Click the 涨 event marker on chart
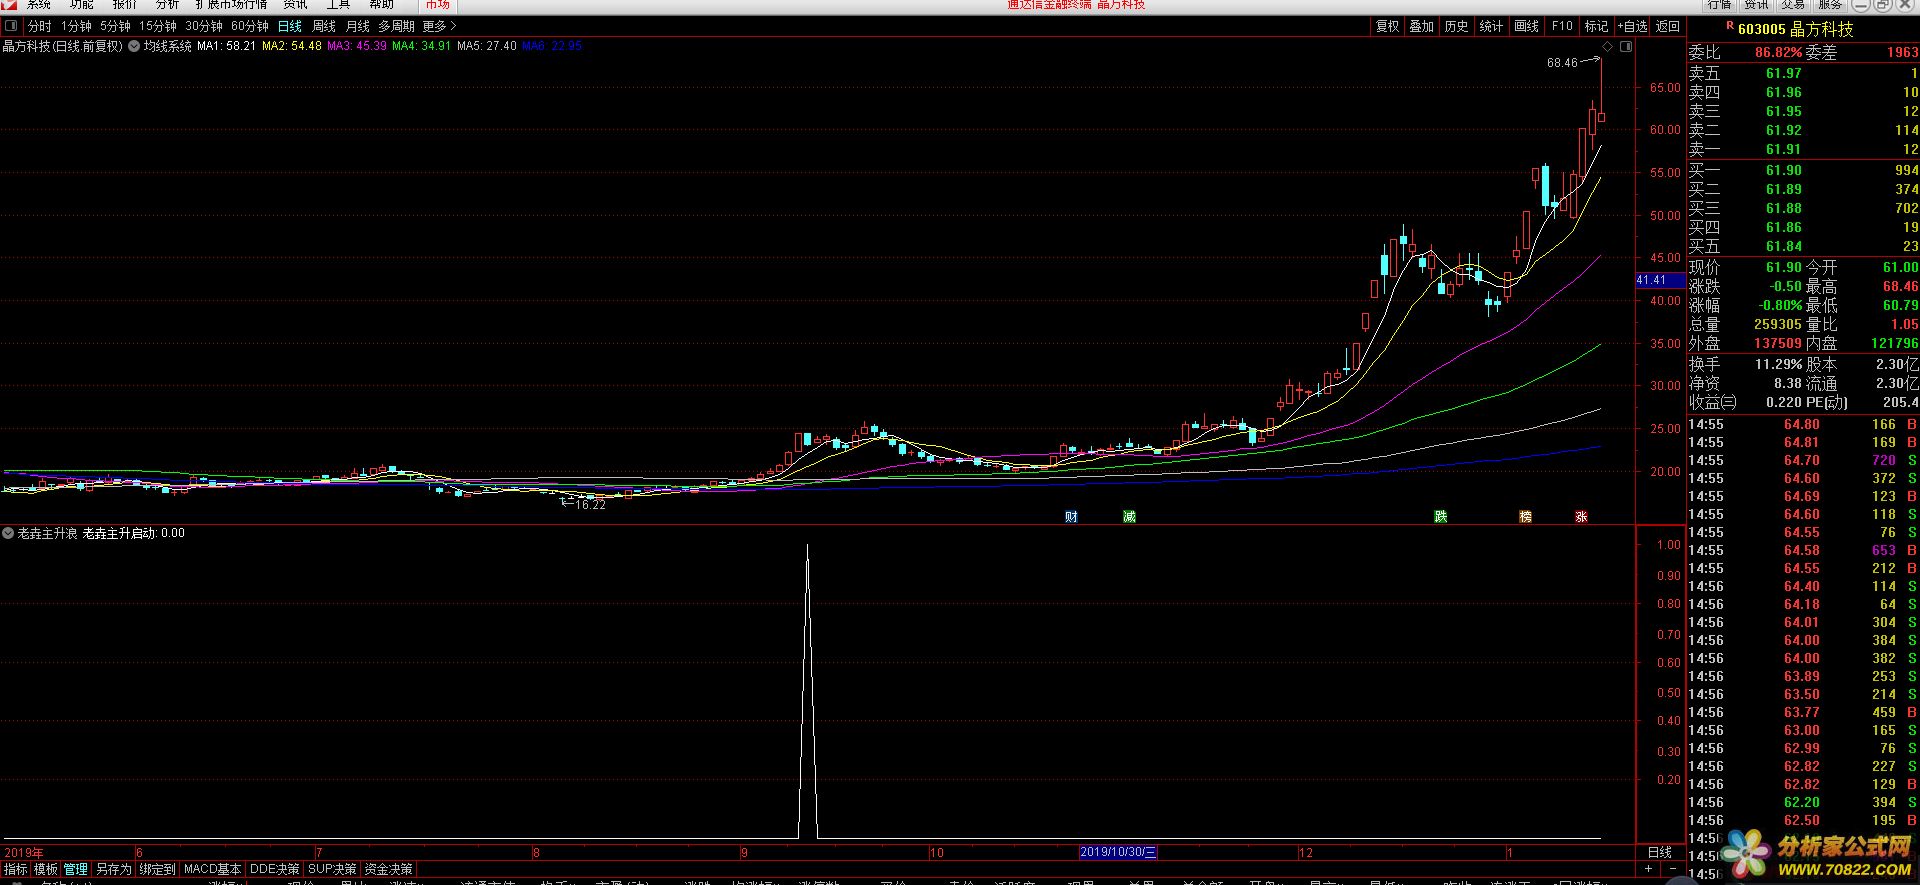Image resolution: width=1920 pixels, height=885 pixels. 1581,516
